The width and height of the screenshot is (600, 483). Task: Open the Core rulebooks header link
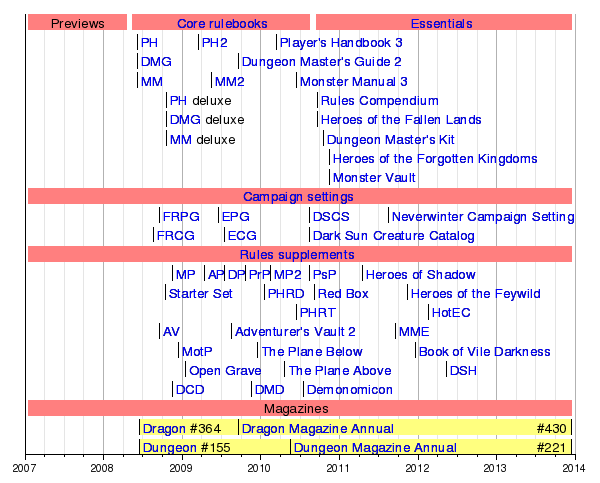point(222,24)
